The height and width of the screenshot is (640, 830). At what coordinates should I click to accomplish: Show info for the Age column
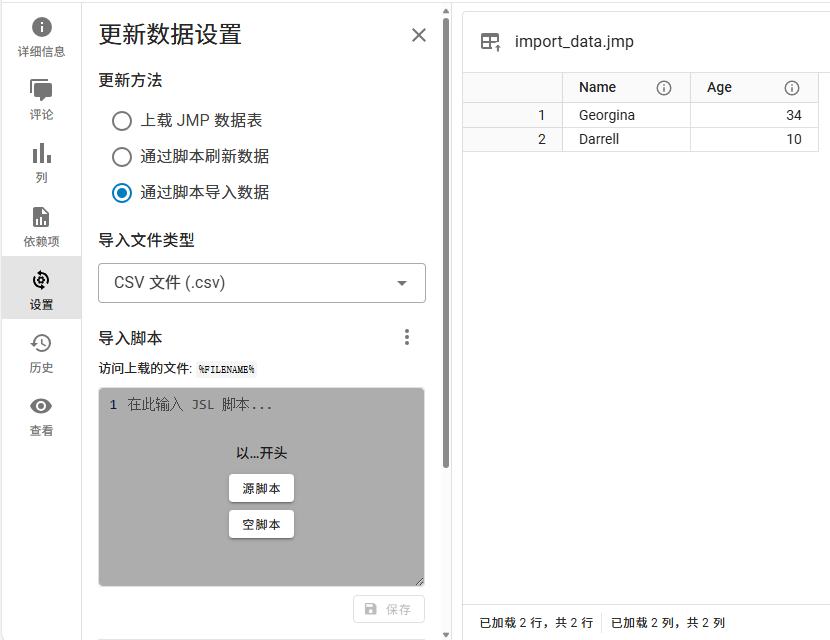pyautogui.click(x=791, y=88)
